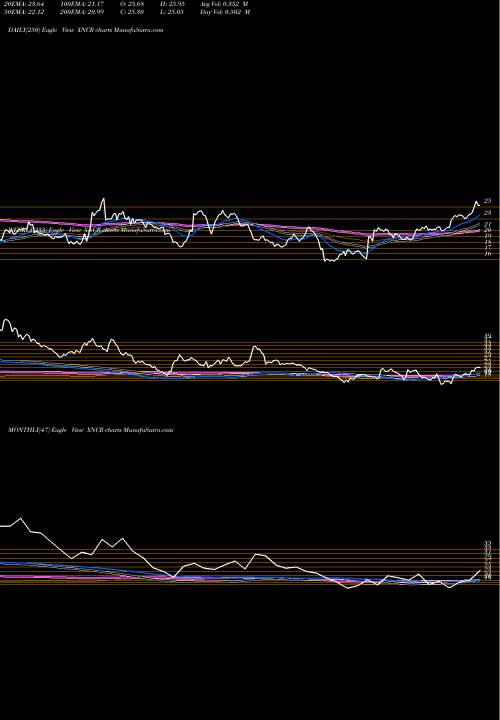Screen dimensions: 500x720
Task: Click the 16 price label on daily axis
Action: pyautogui.click(x=488, y=253)
